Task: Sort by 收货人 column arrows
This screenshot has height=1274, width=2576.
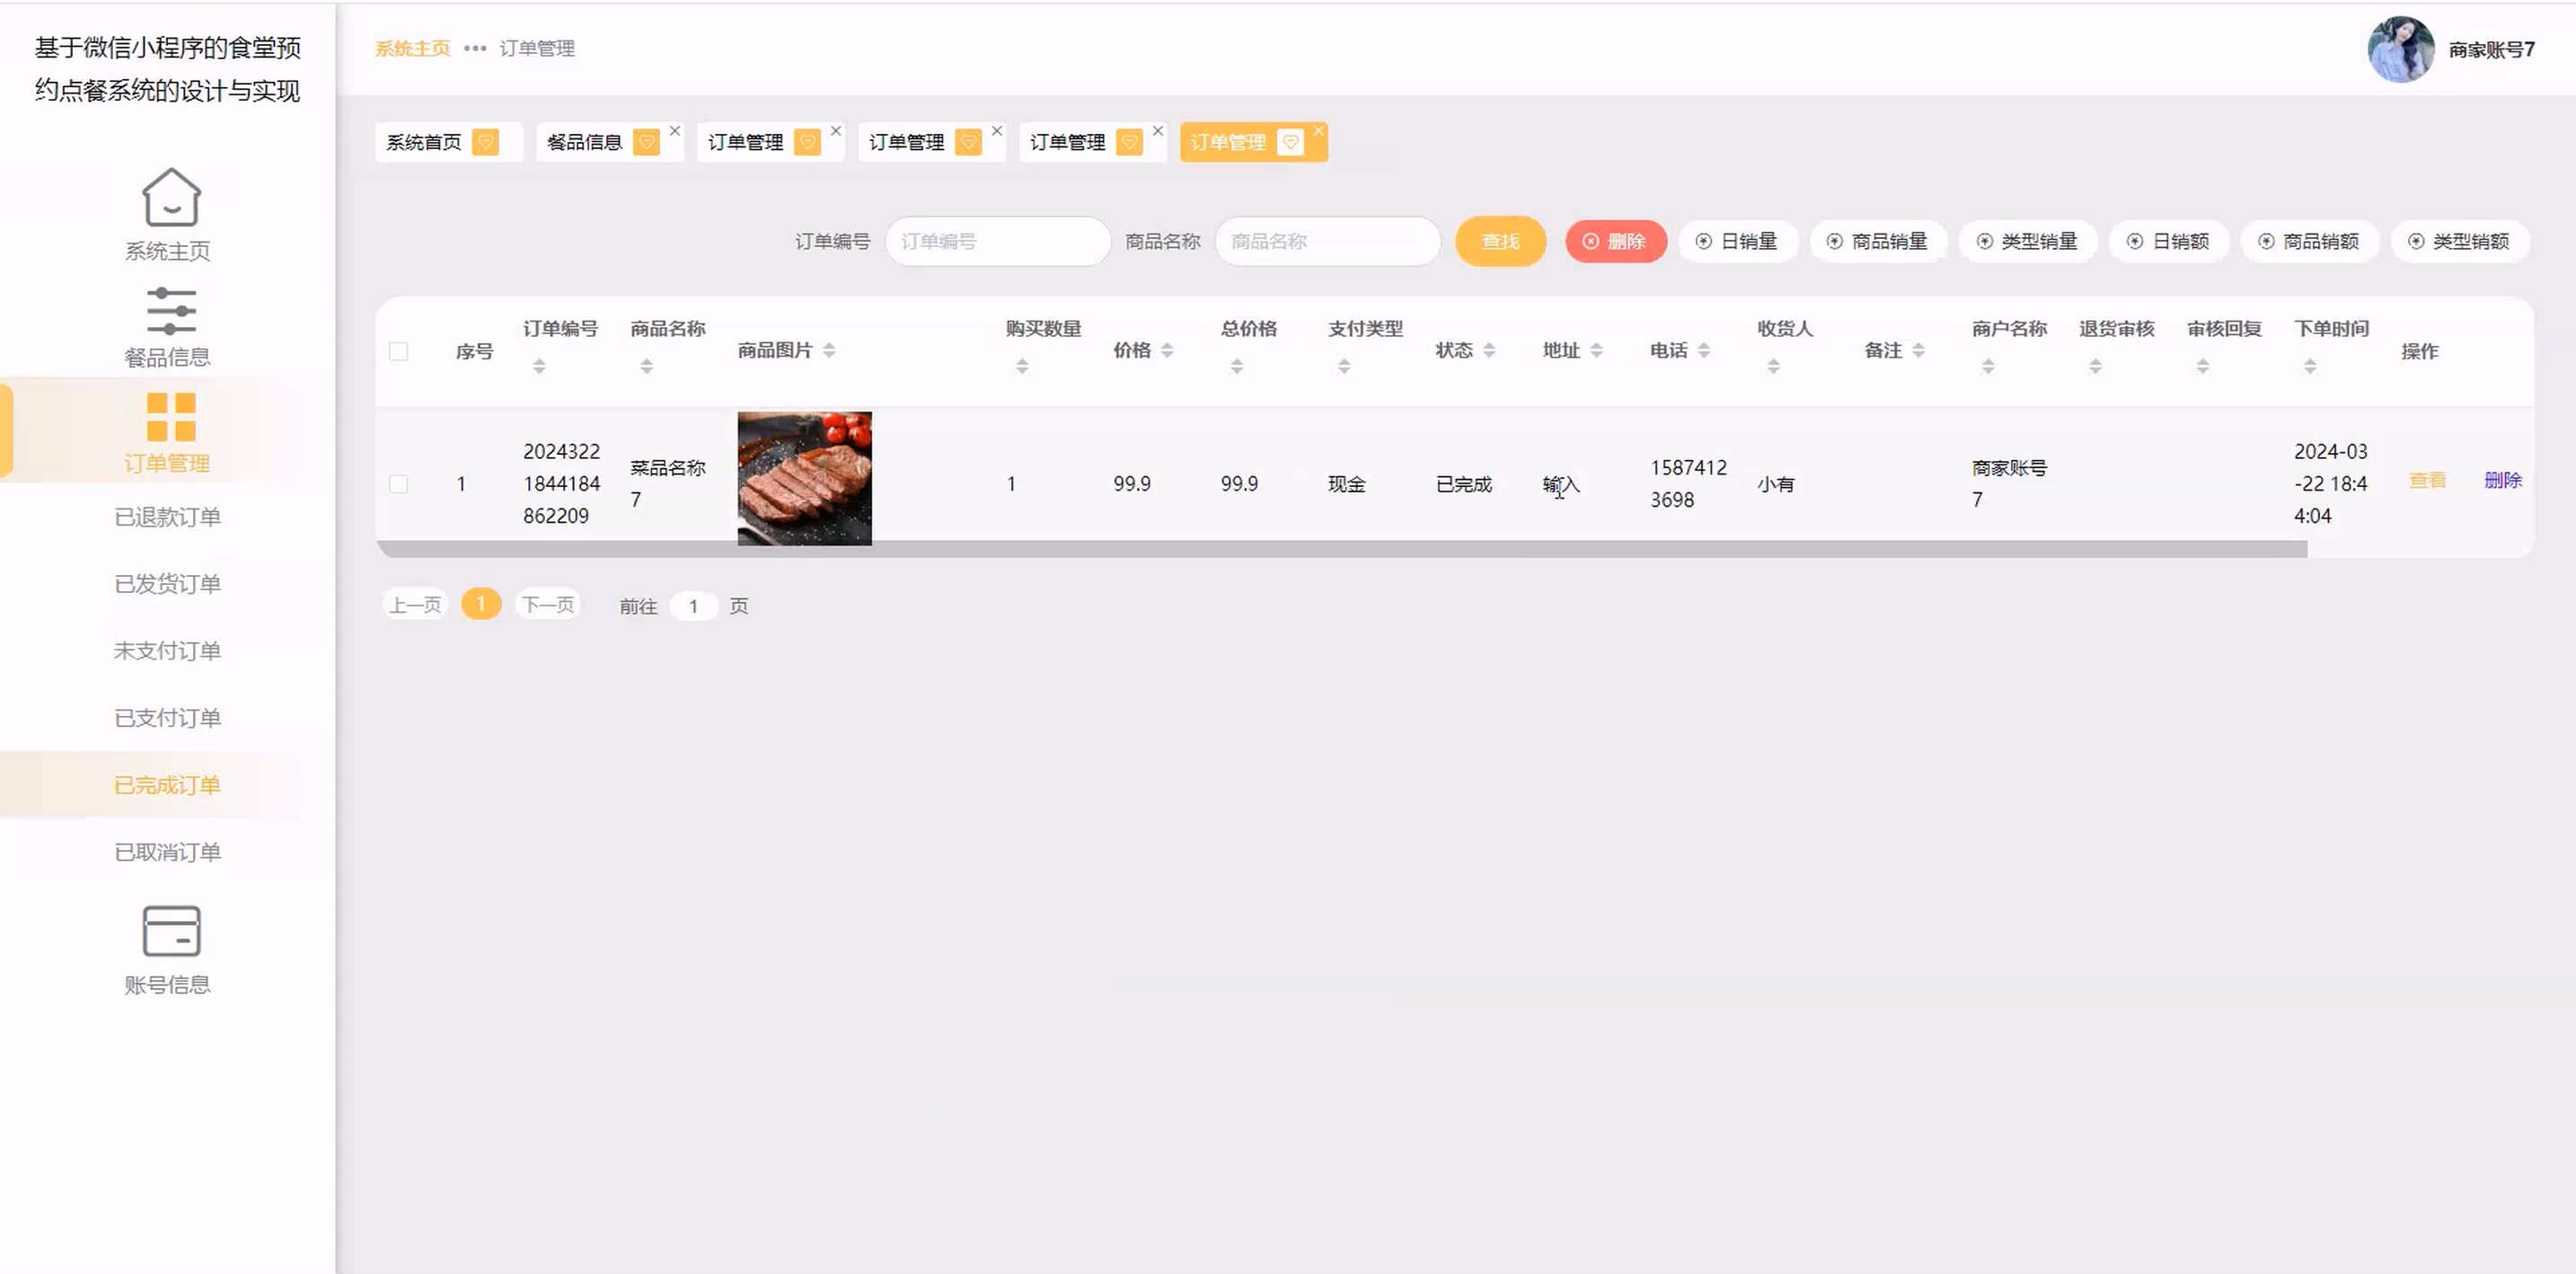Action: 1773,366
